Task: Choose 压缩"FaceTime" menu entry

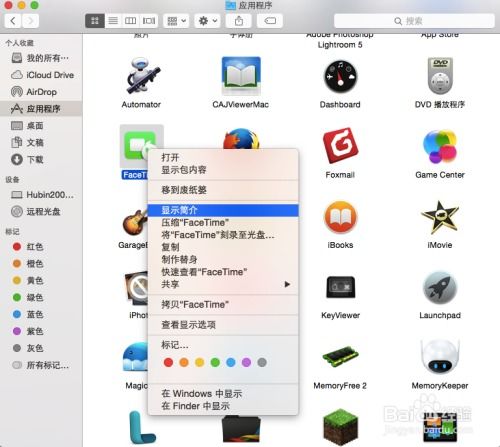Action: 223,222
